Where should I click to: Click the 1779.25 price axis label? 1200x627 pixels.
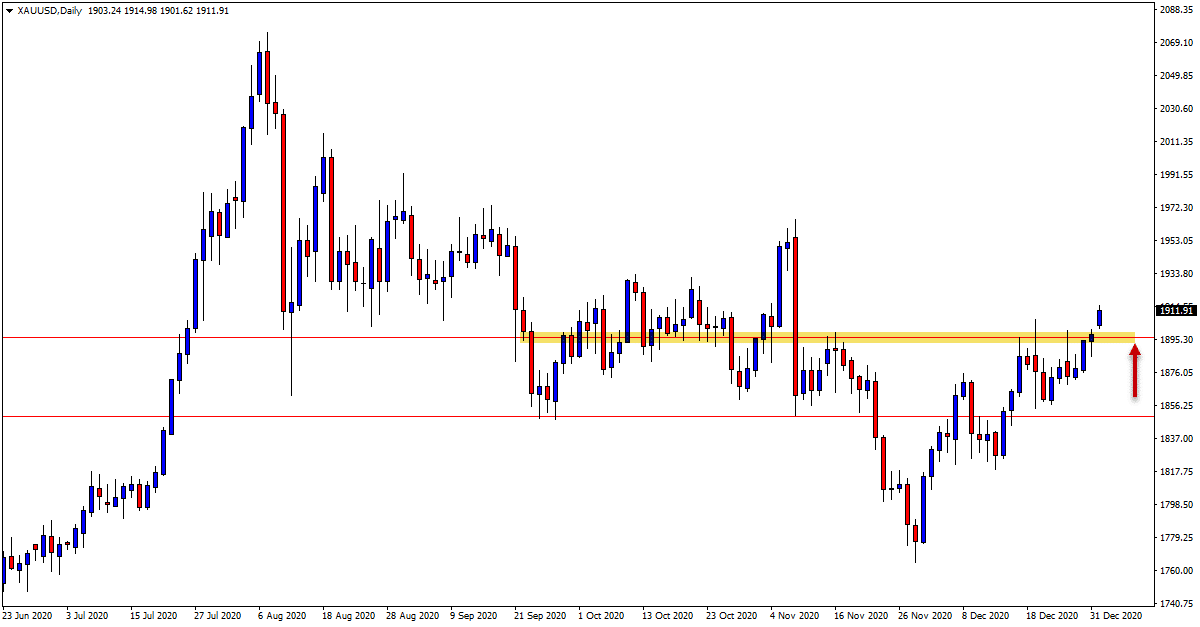coord(1176,538)
